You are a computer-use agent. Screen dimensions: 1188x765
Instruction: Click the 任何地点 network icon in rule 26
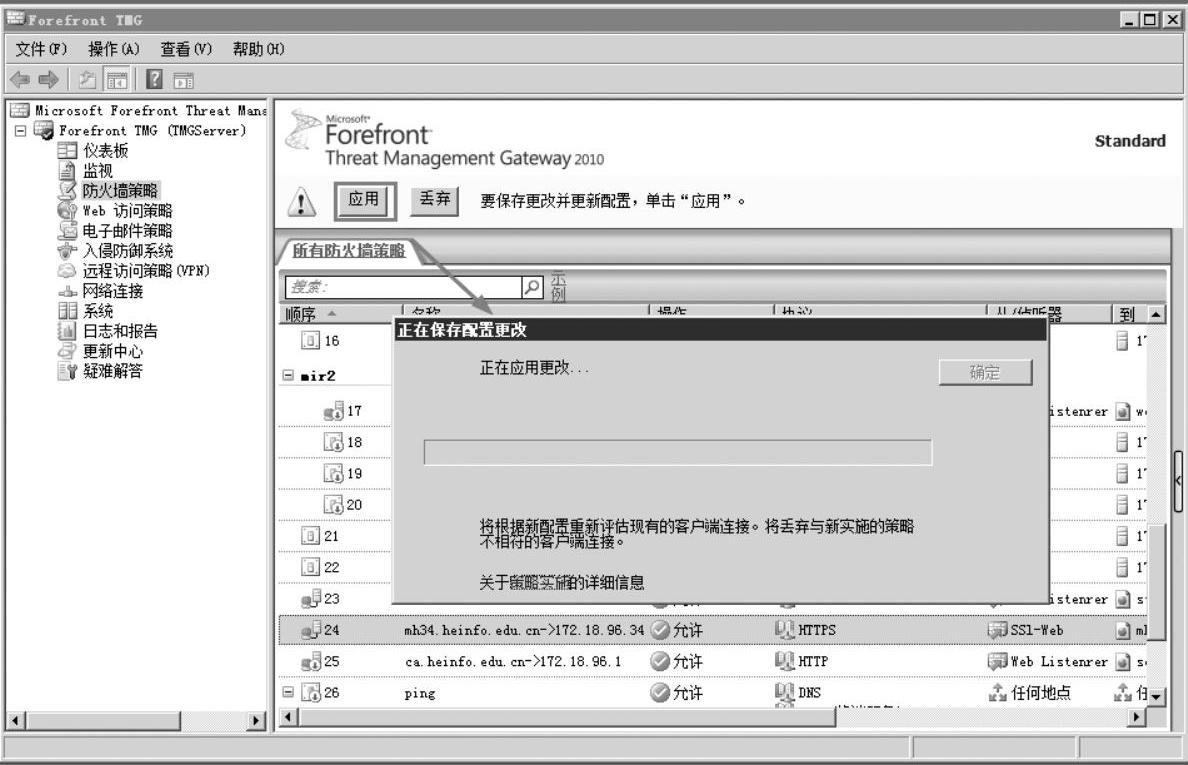pyautogui.click(x=997, y=692)
